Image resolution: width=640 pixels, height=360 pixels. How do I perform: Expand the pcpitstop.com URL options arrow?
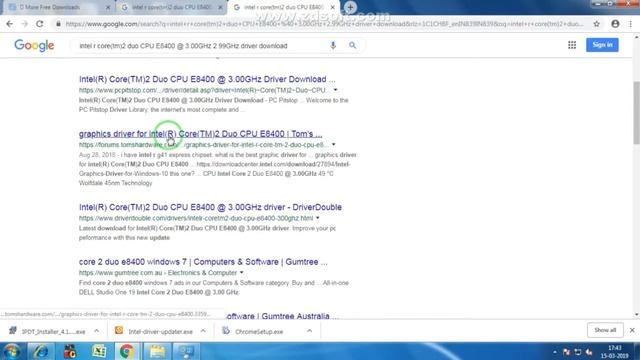(336, 90)
